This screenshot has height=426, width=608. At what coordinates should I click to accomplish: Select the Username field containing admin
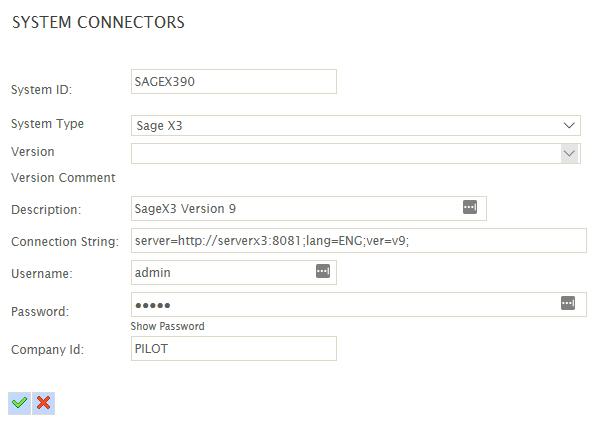point(222,271)
